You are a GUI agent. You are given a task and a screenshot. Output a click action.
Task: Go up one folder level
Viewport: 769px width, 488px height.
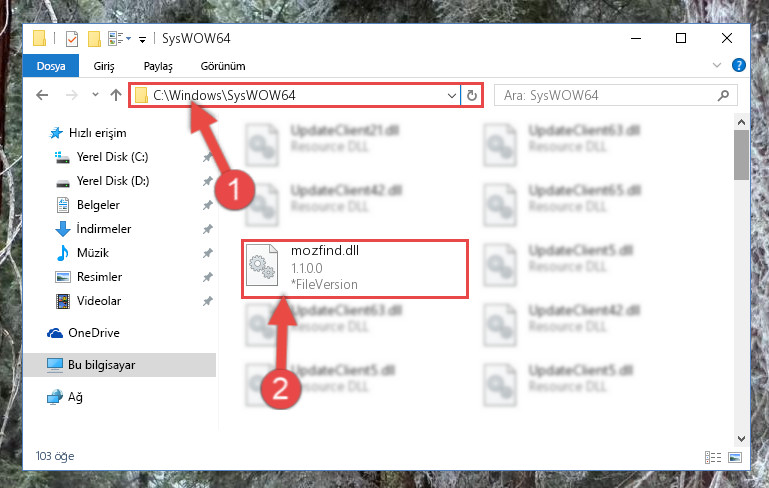click(116, 95)
